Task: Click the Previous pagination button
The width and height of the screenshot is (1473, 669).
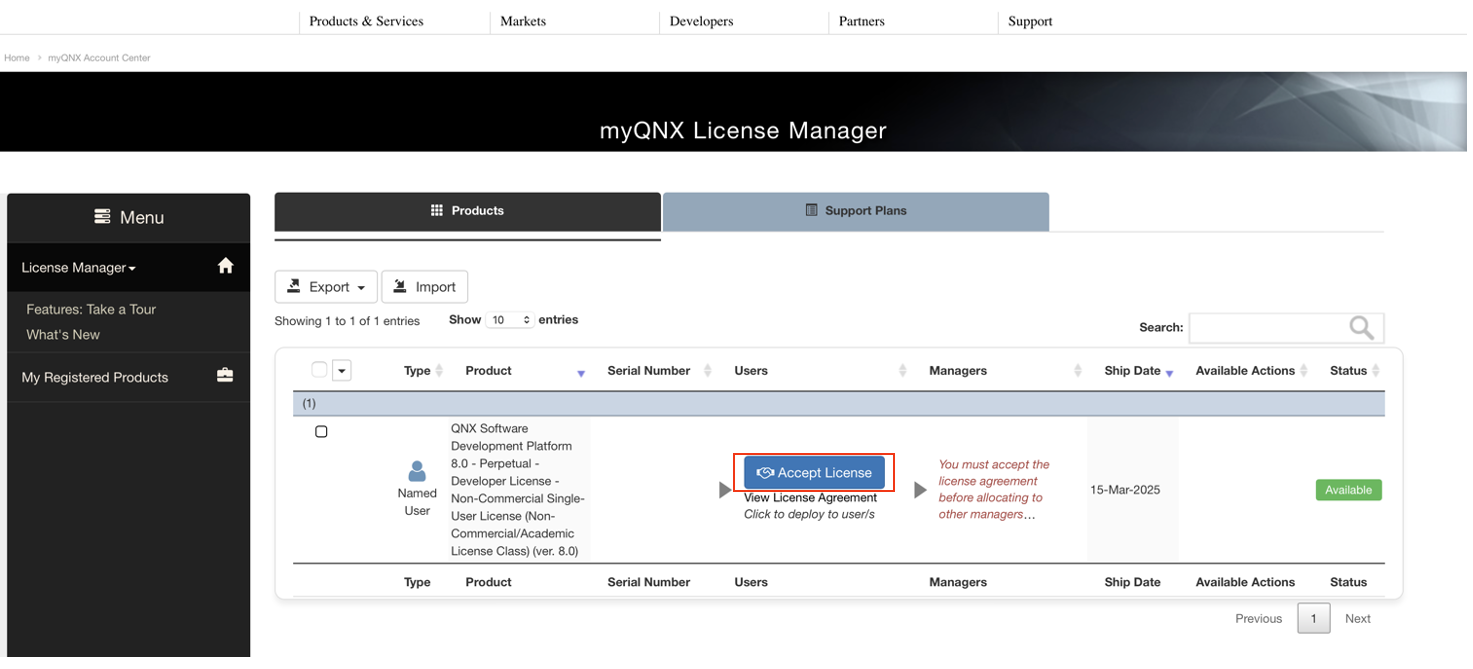Action: pos(1258,619)
